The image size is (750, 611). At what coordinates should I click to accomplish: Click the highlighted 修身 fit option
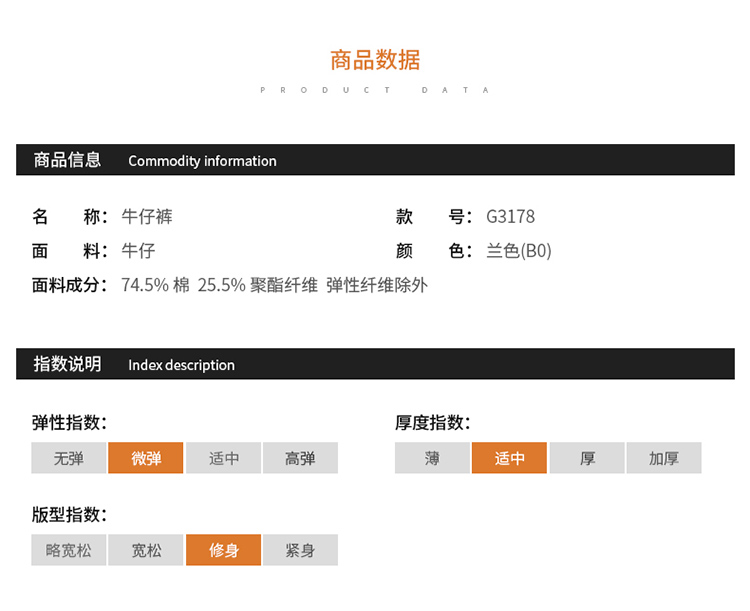(224, 550)
